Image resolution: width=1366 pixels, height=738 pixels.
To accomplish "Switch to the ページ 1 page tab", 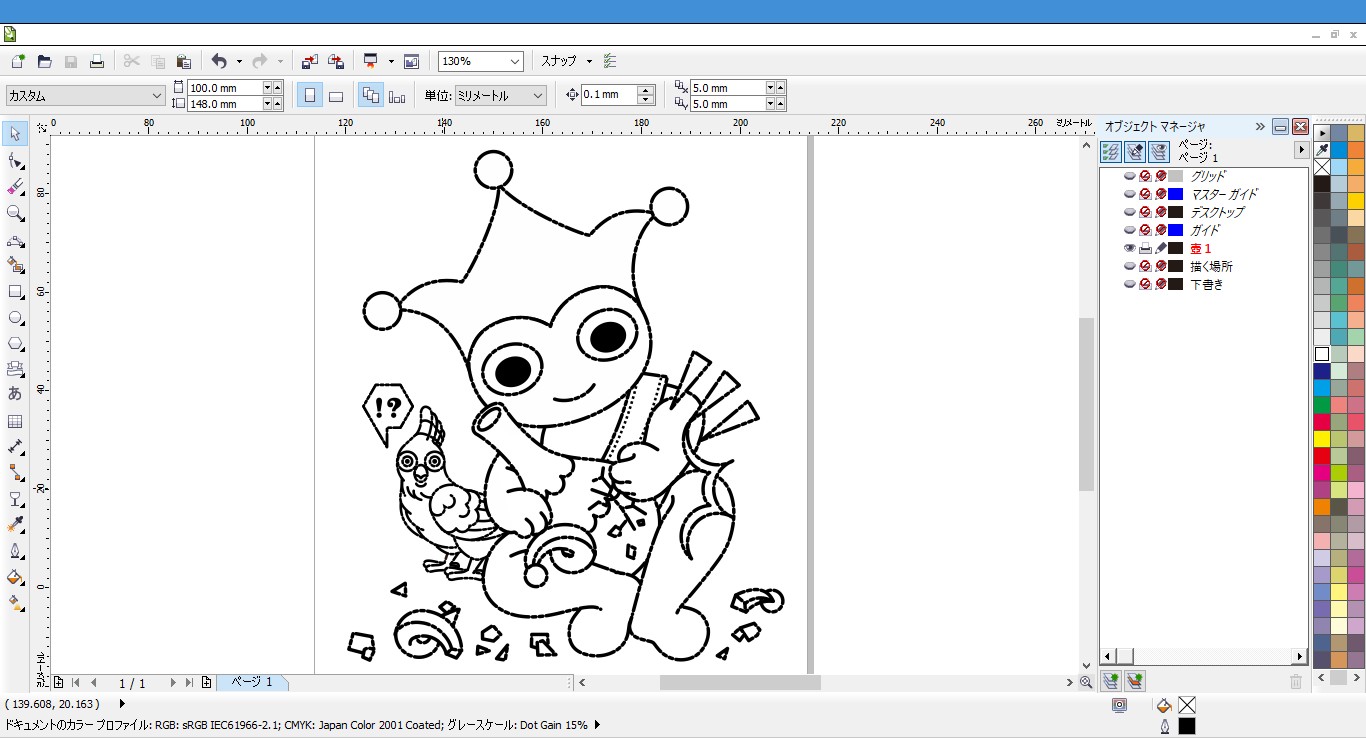I will tap(252, 682).
